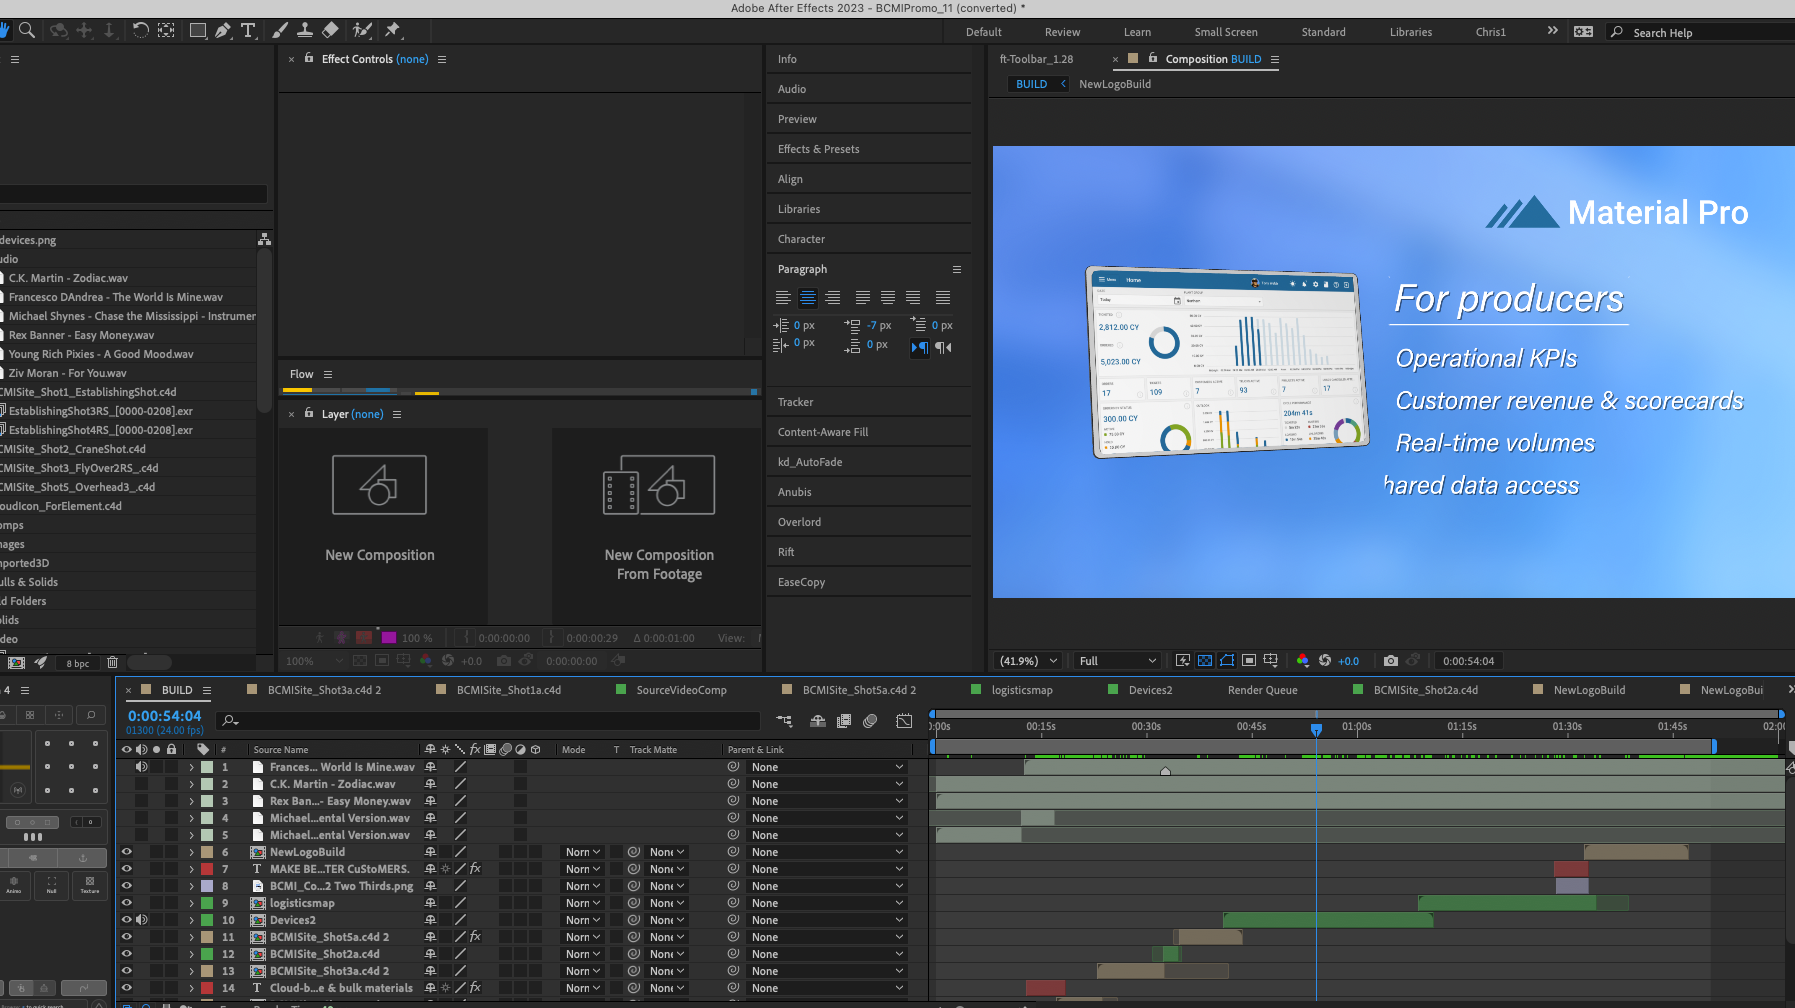Click NewLogoBuild breadcrumb in composition viewer

pos(1115,84)
